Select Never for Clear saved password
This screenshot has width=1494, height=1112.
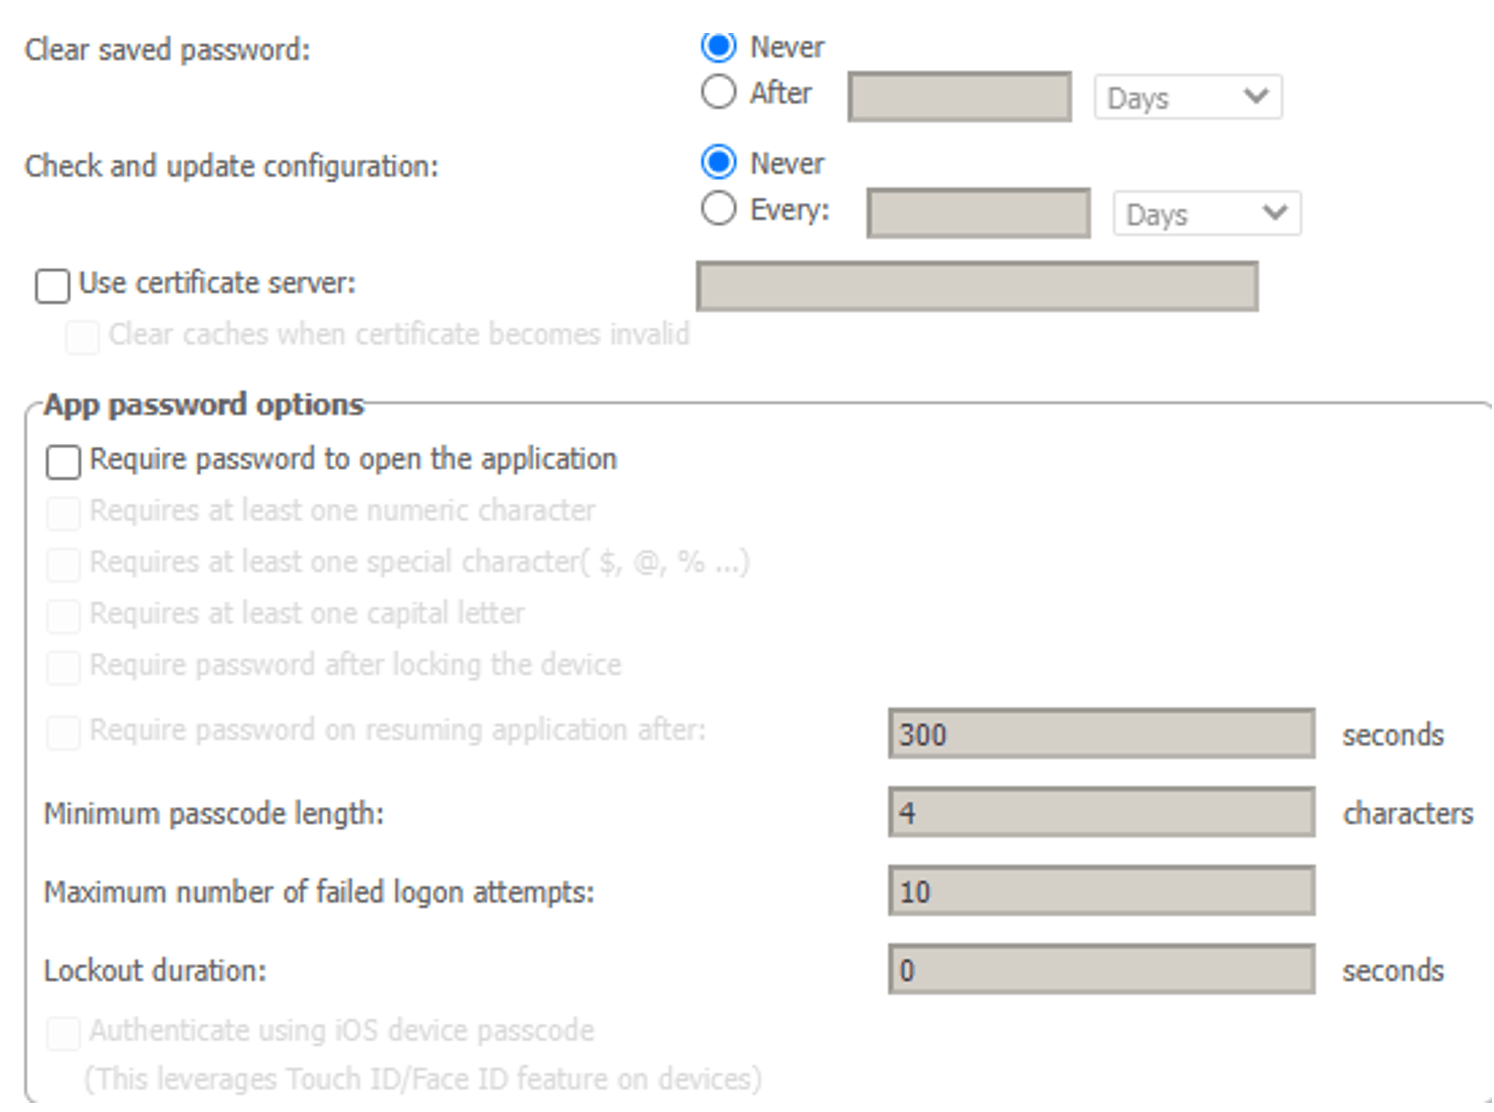[718, 46]
